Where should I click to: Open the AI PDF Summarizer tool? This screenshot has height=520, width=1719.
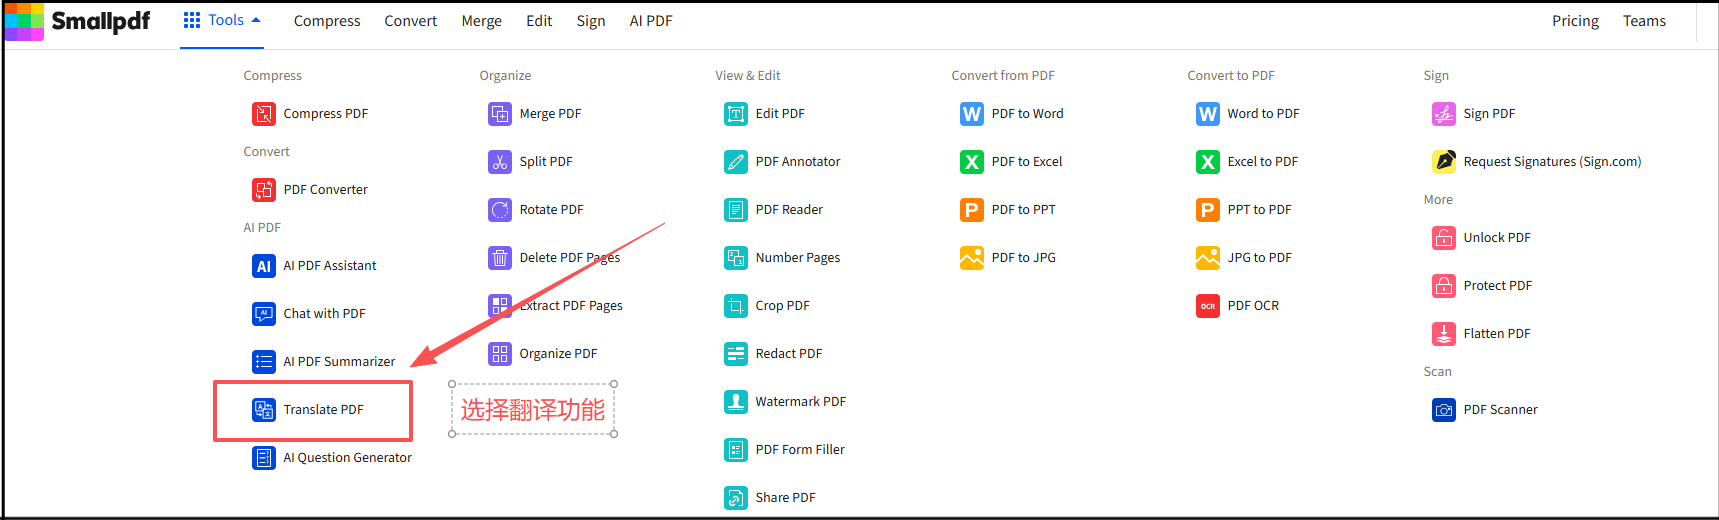click(338, 362)
